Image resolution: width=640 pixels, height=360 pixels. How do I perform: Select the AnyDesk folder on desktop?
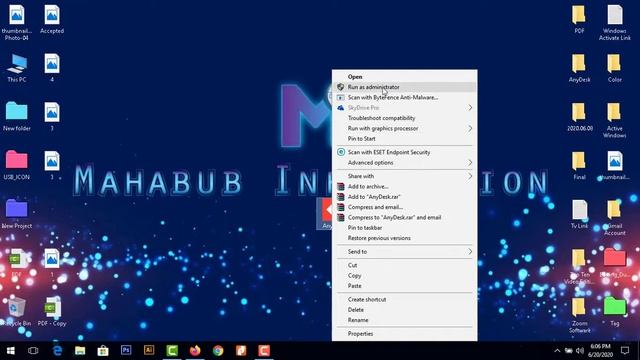(579, 69)
